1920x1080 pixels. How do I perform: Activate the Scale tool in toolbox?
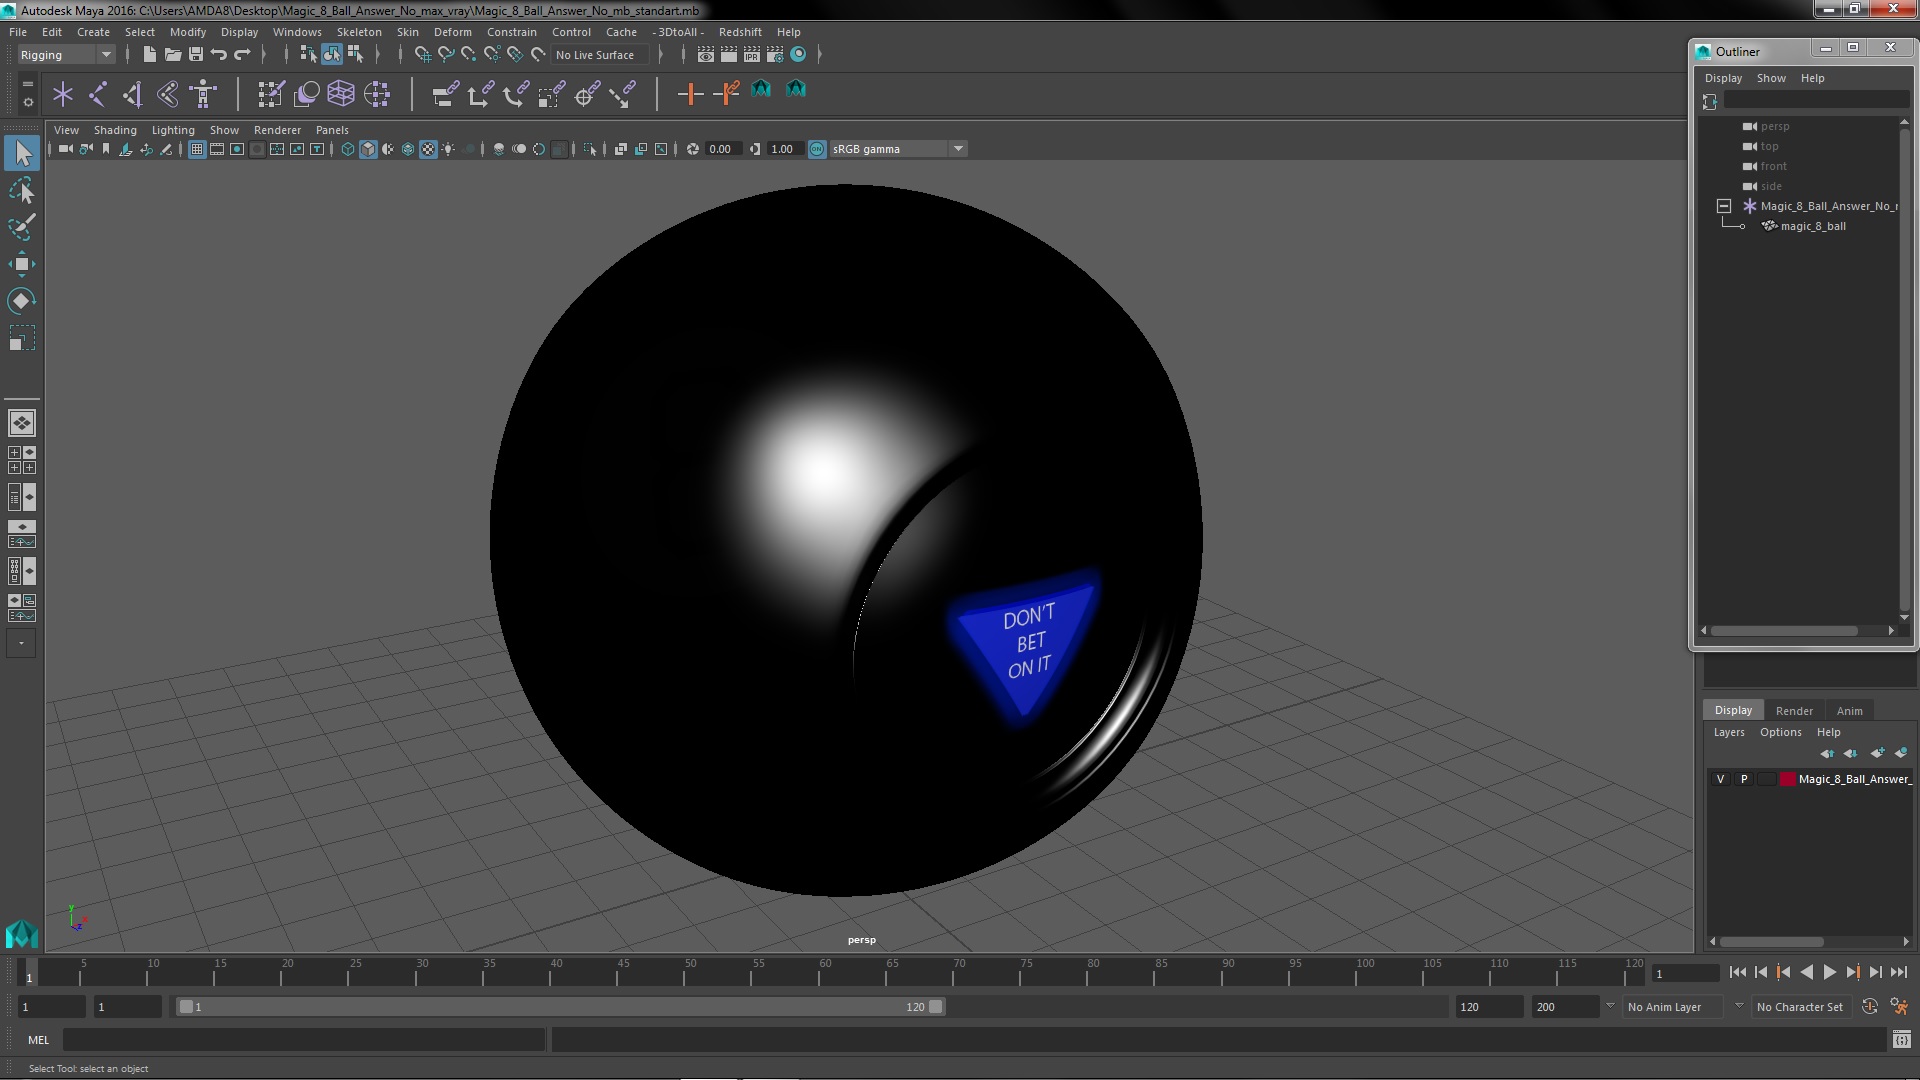22,338
